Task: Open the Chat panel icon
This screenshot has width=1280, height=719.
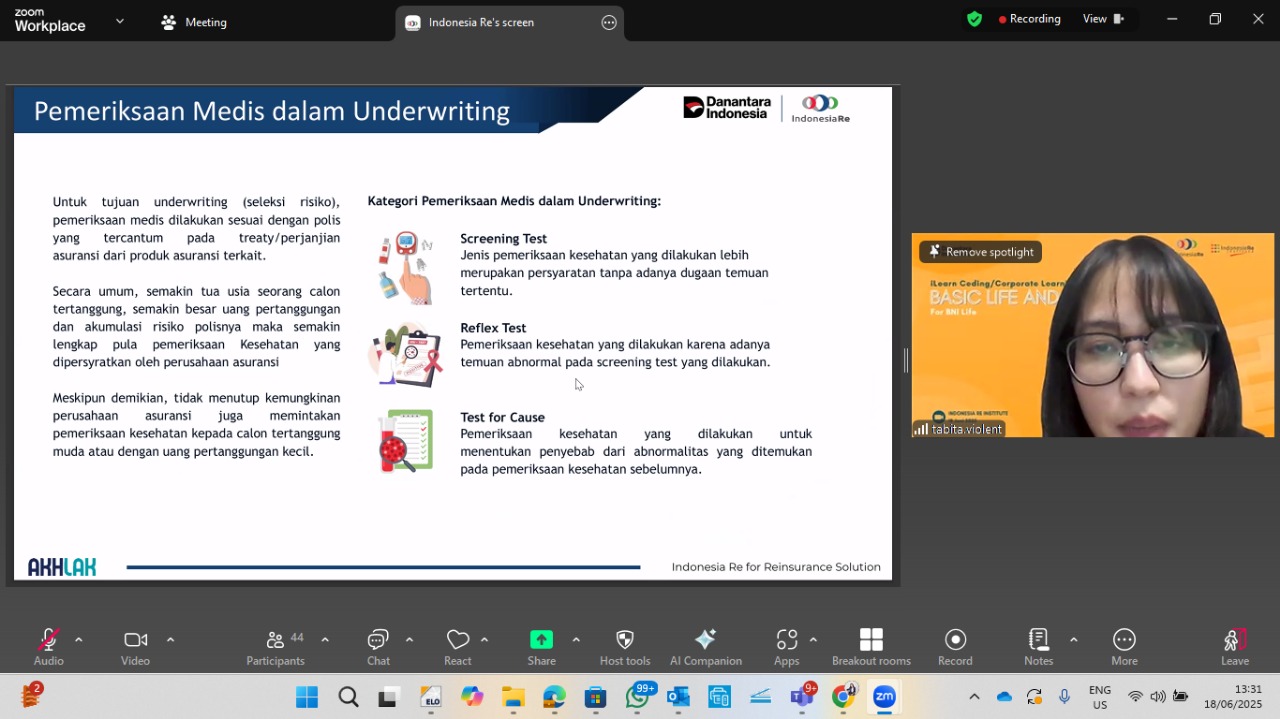Action: (x=378, y=647)
